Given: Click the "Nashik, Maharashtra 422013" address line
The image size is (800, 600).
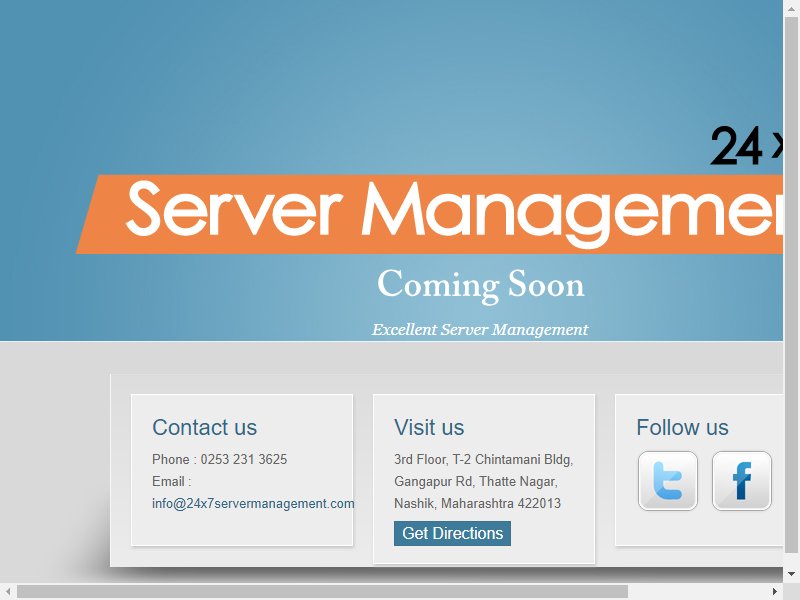Looking at the screenshot, I should 477,504.
